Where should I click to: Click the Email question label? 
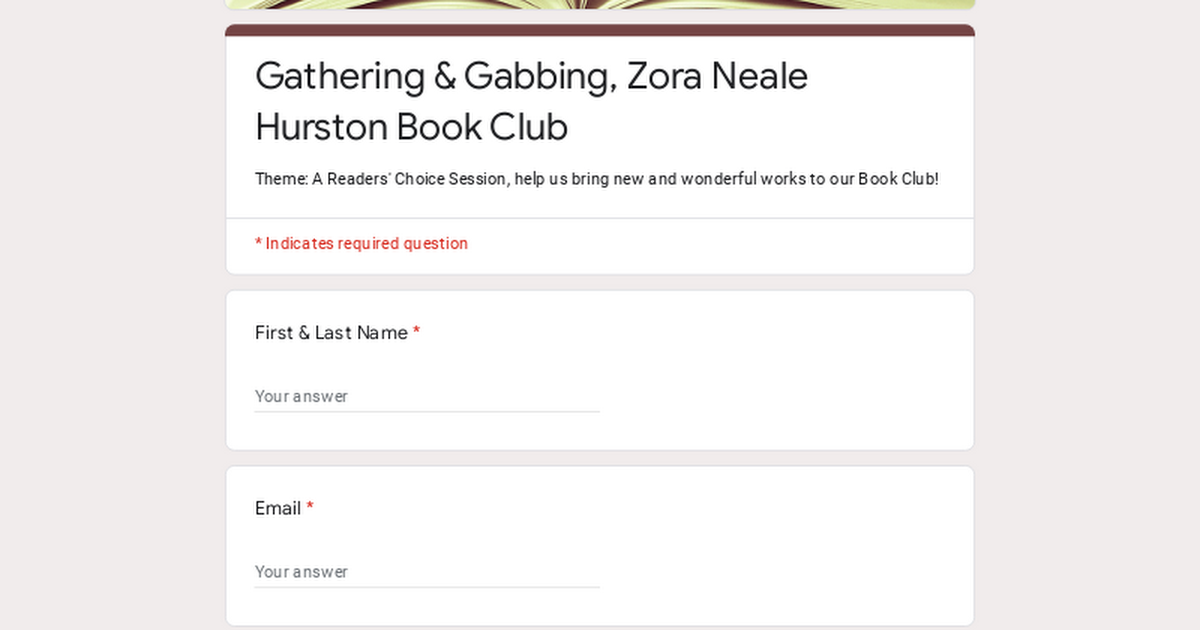[x=277, y=508]
